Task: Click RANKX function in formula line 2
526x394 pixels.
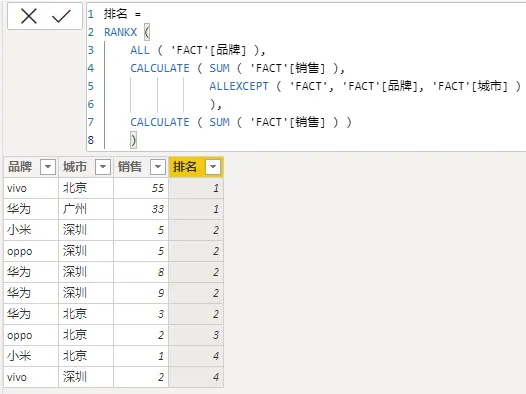Action: [x=120, y=32]
